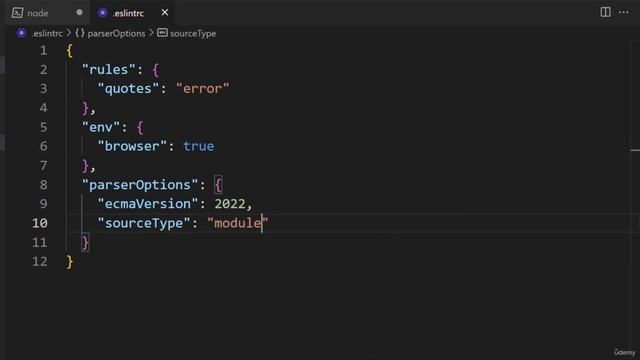Click line number 12 in gutter
Image resolution: width=640 pixels, height=360 pixels.
coord(40,262)
